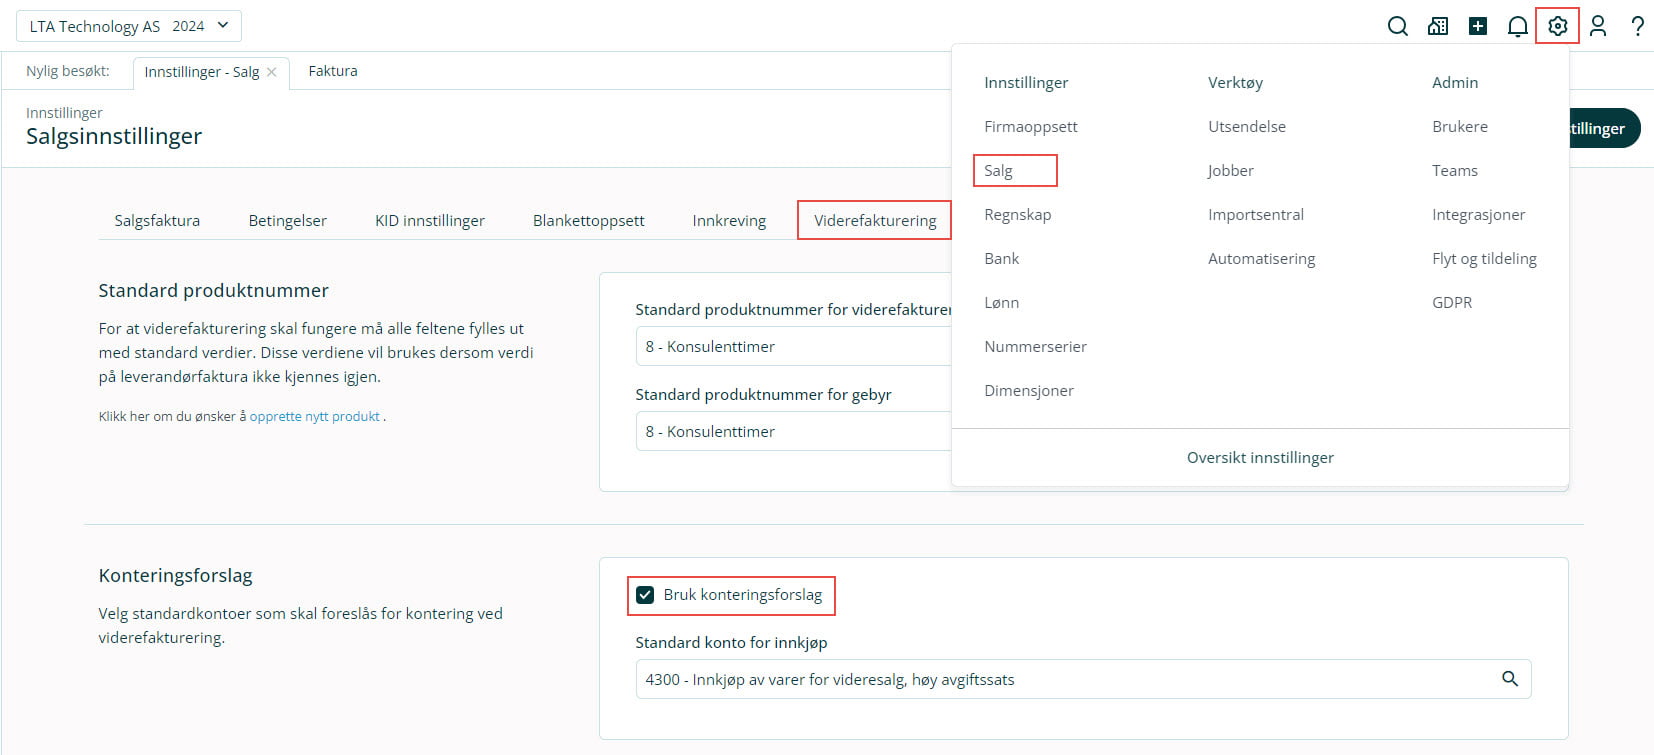Image resolution: width=1654 pixels, height=755 pixels.
Task: Uncheck Bruk konteringsforslag checkbox
Action: tap(645, 595)
